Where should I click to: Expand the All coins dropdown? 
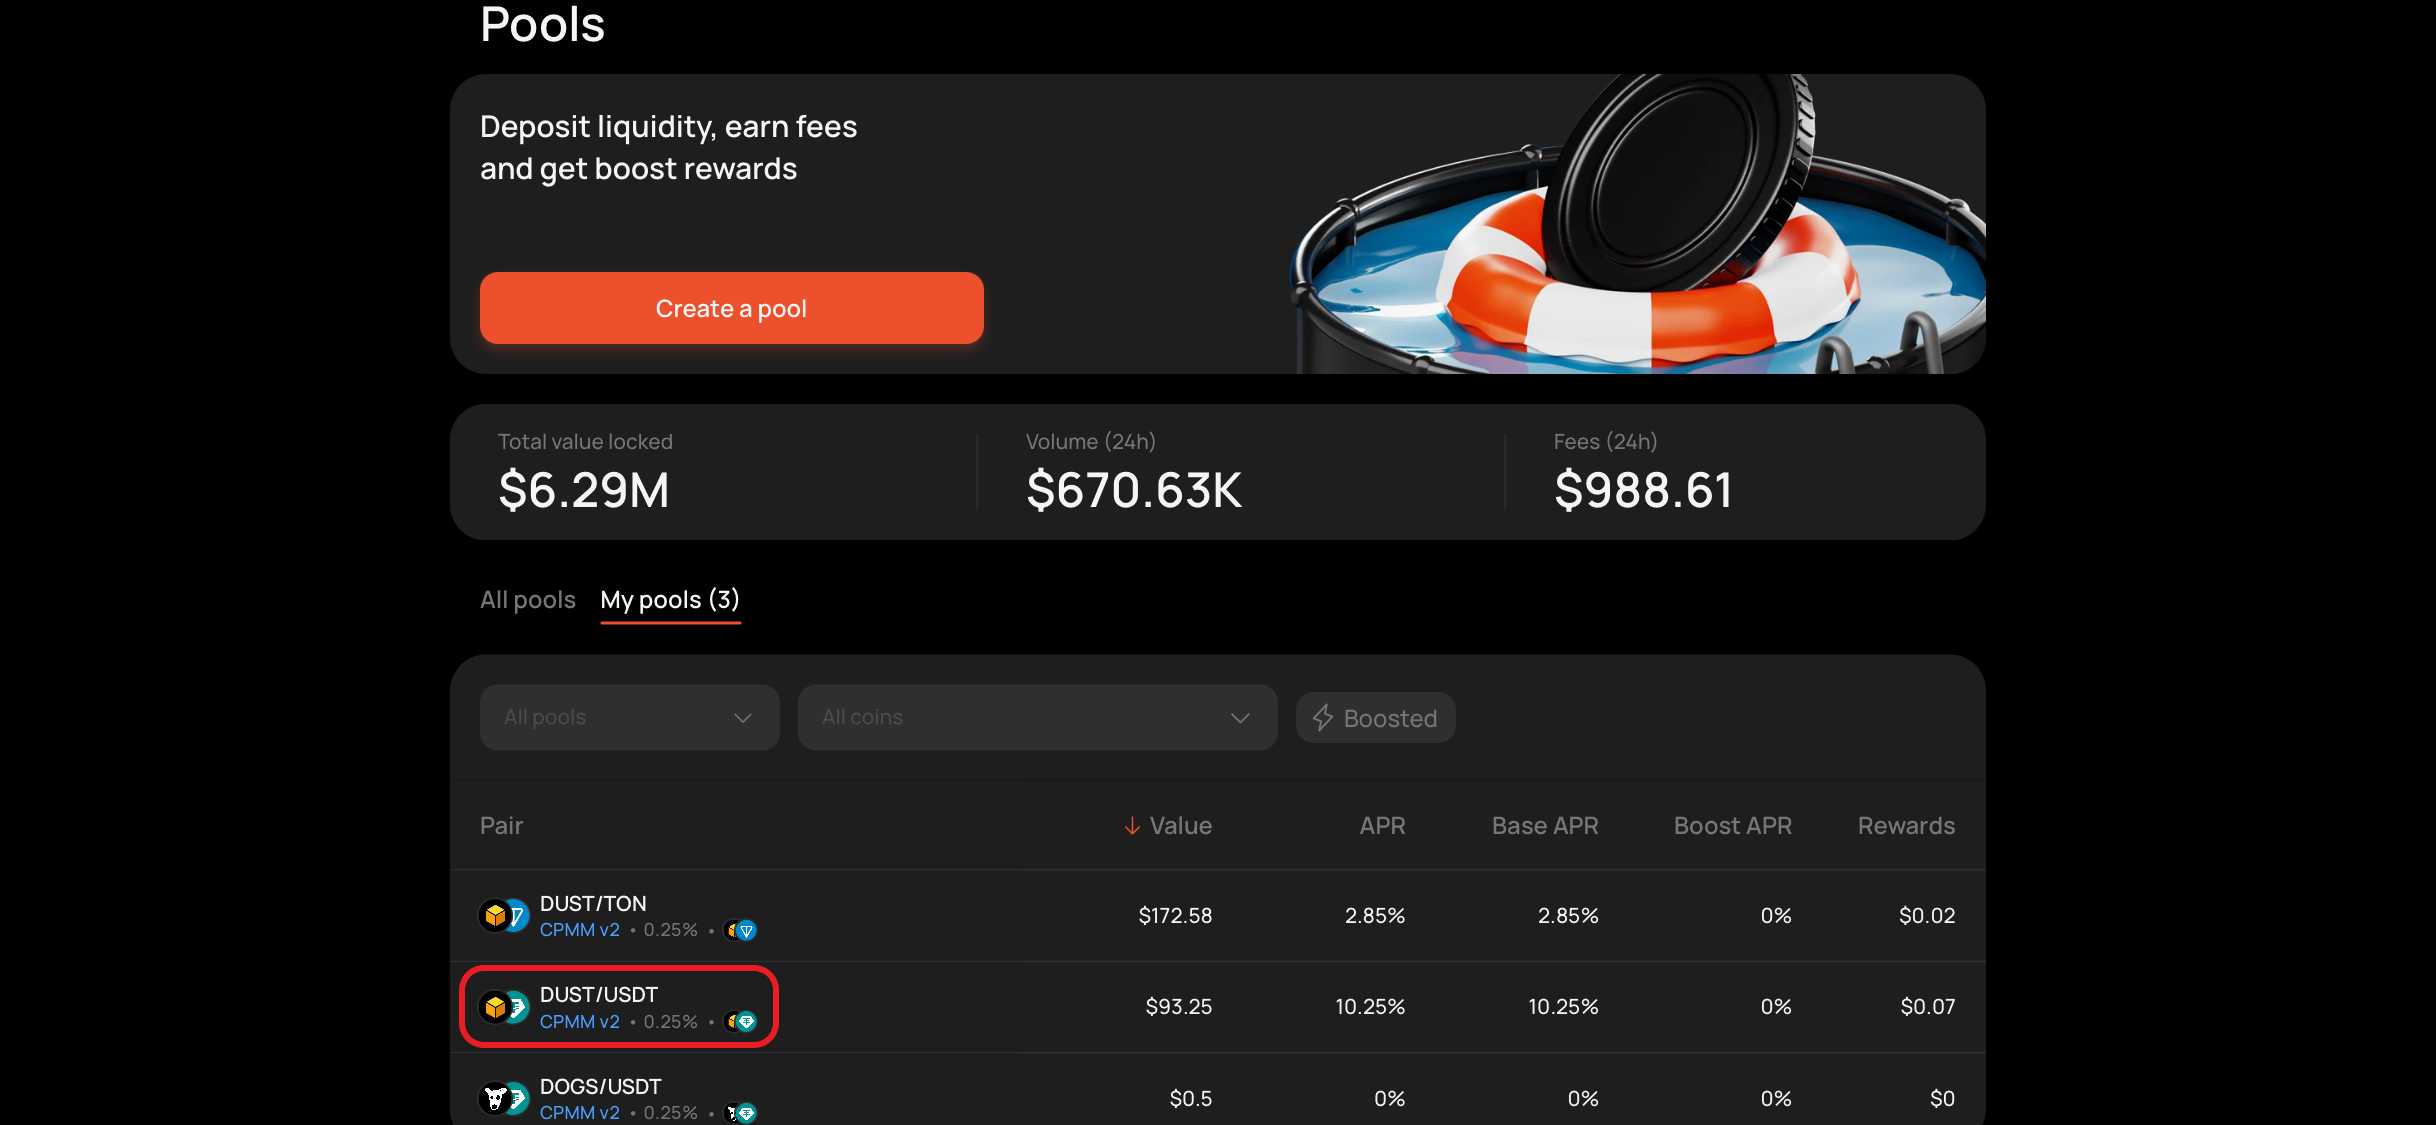[1036, 718]
